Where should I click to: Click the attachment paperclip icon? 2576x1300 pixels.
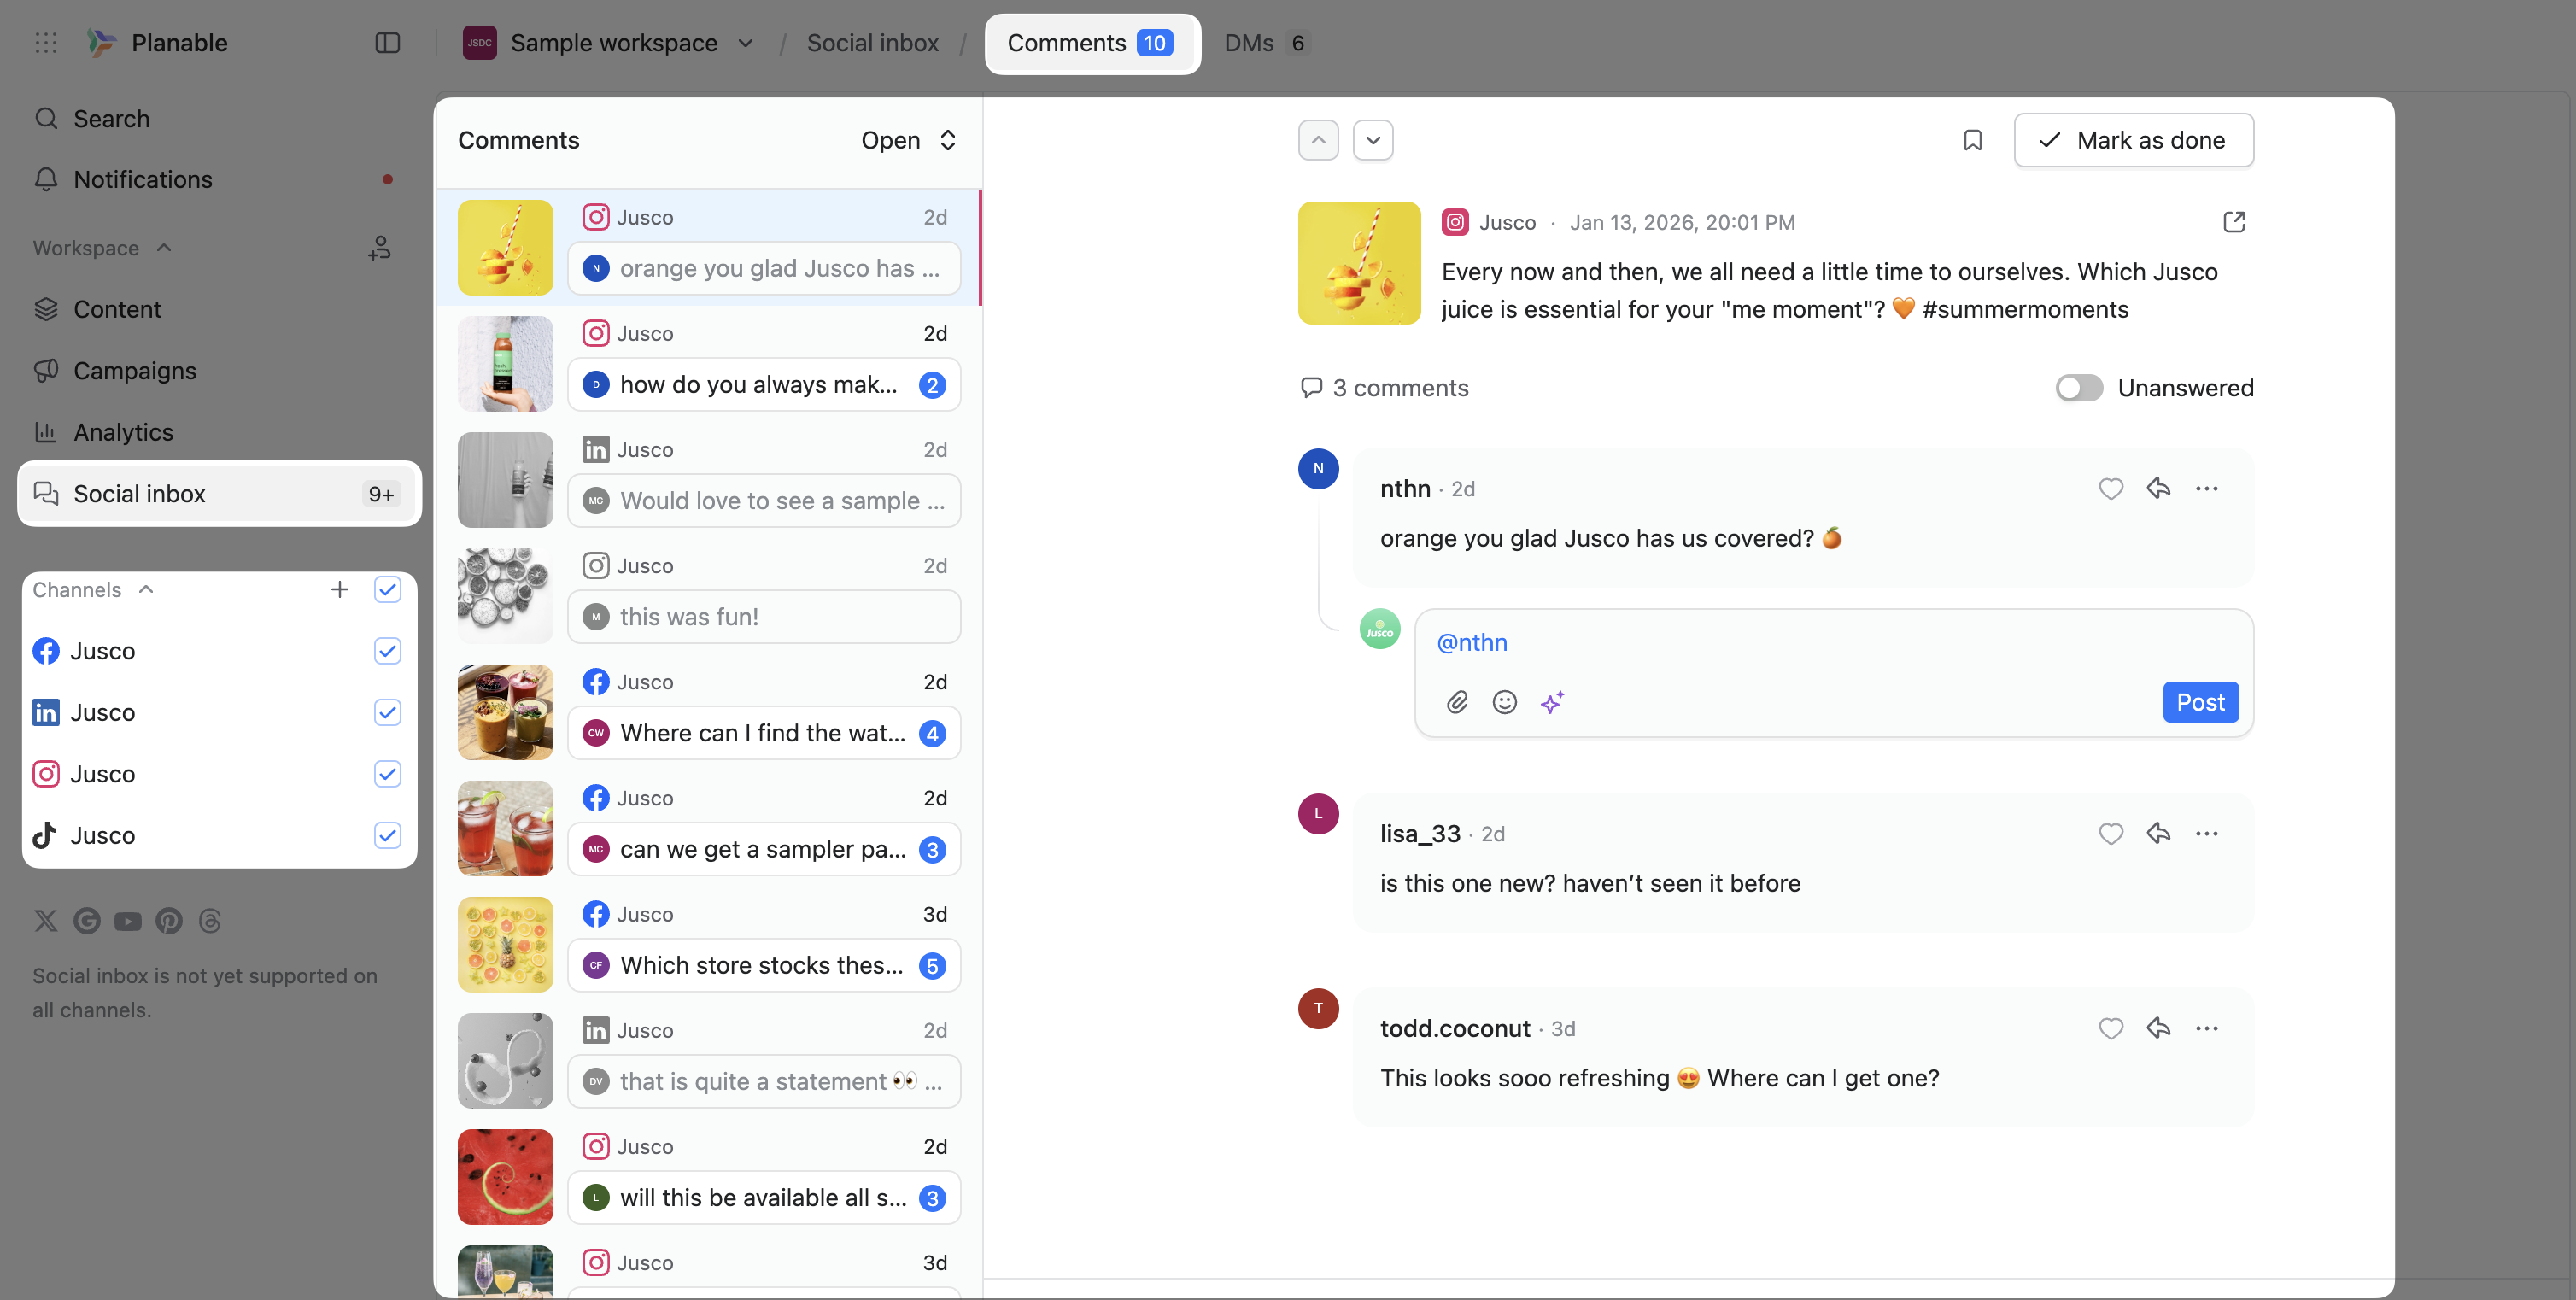click(x=1457, y=702)
